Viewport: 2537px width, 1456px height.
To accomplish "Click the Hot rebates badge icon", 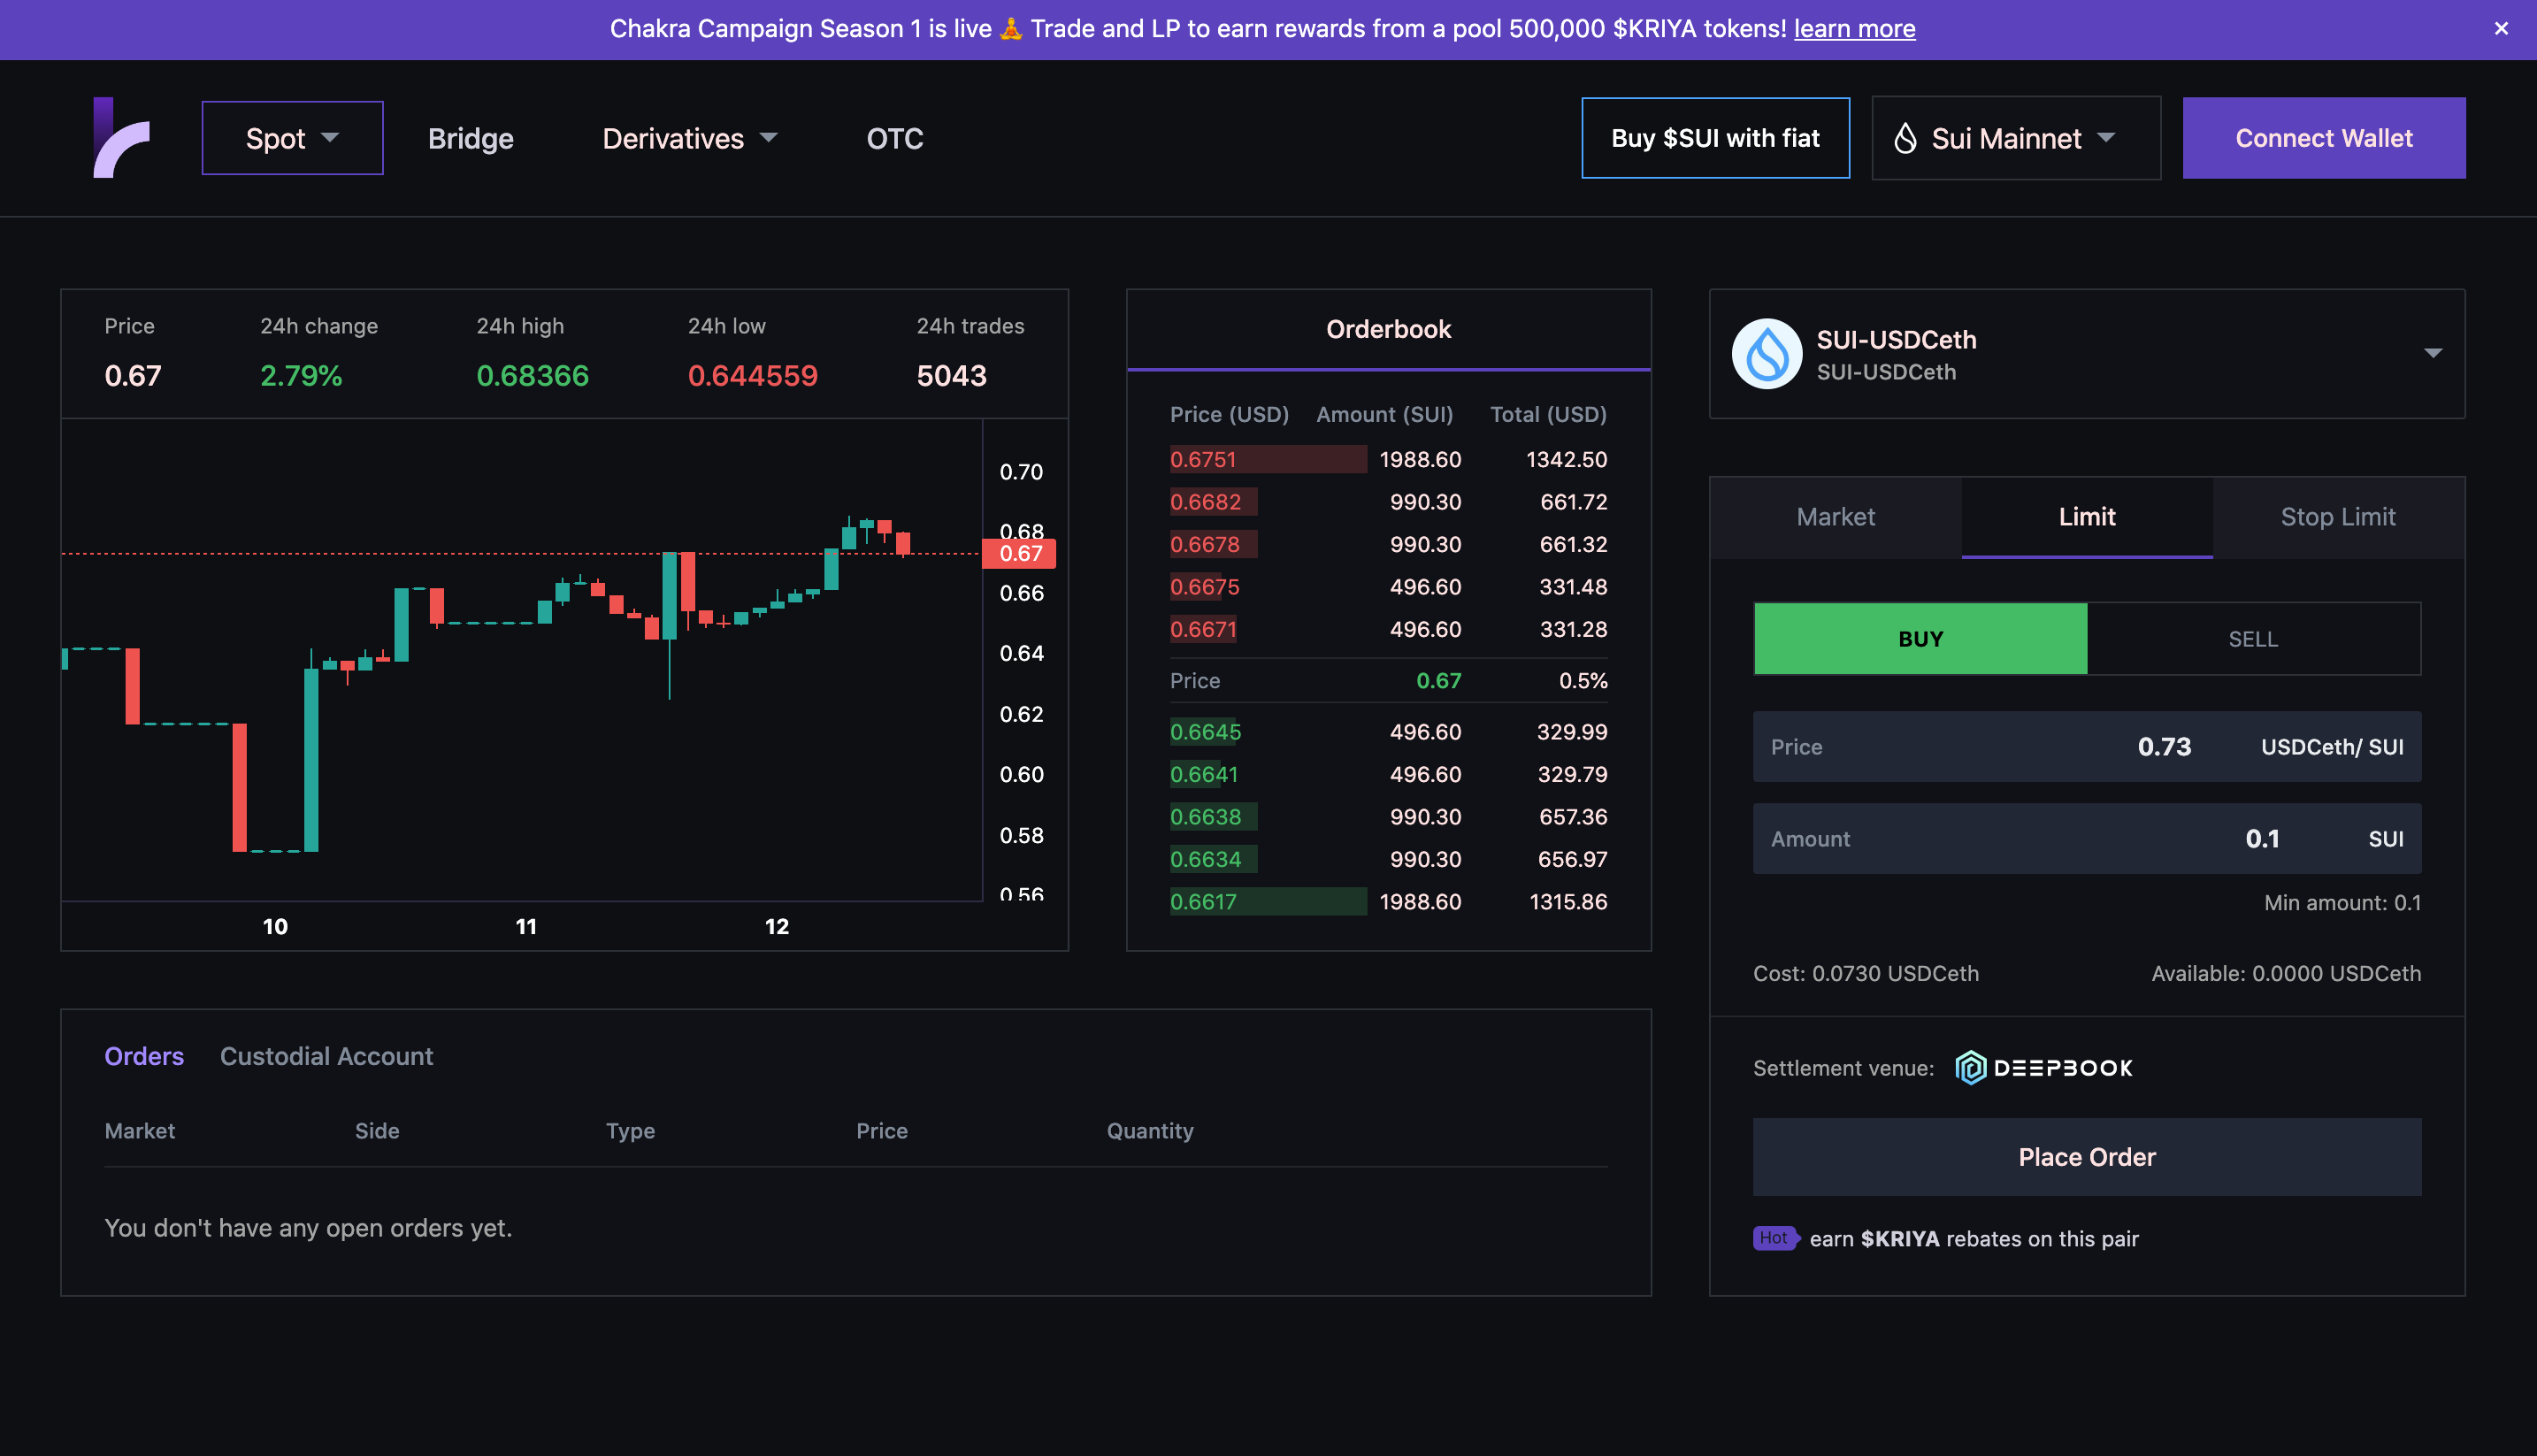I will pyautogui.click(x=1774, y=1238).
